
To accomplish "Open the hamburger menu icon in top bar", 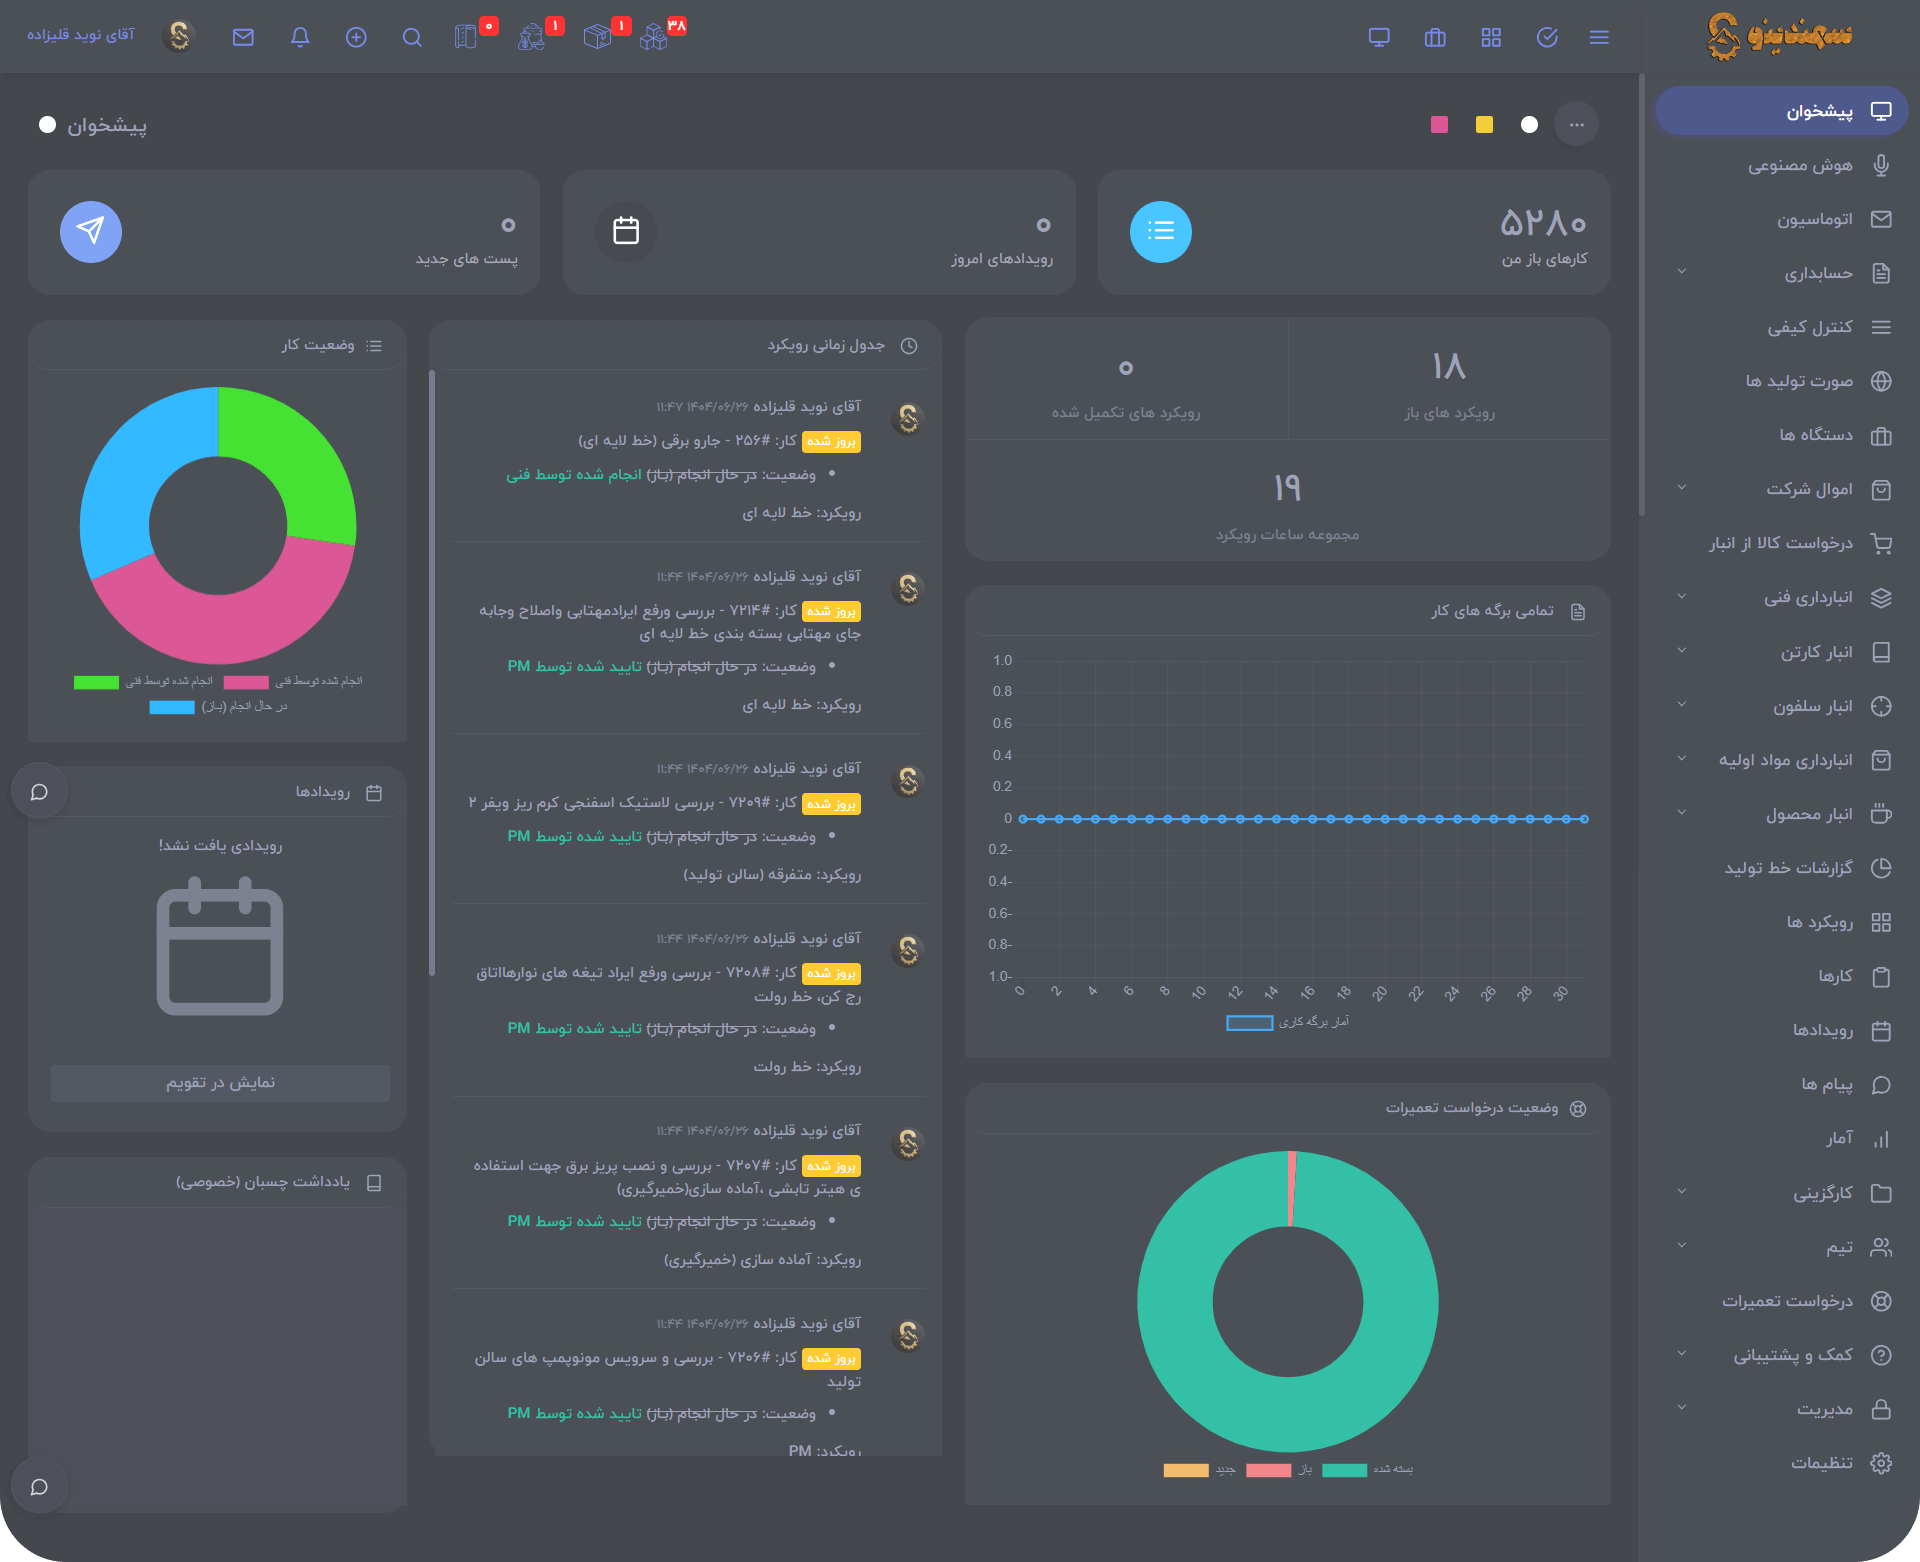I will pyautogui.click(x=1599, y=37).
